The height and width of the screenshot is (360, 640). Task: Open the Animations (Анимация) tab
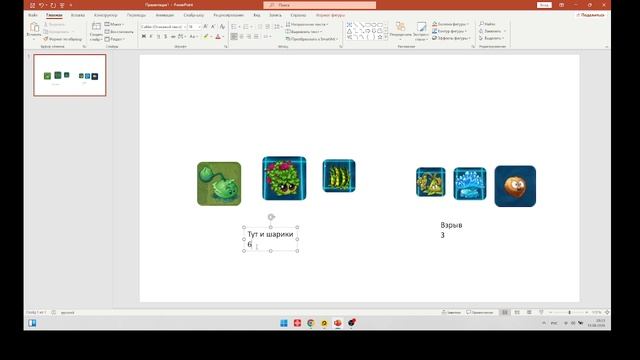[x=164, y=15]
